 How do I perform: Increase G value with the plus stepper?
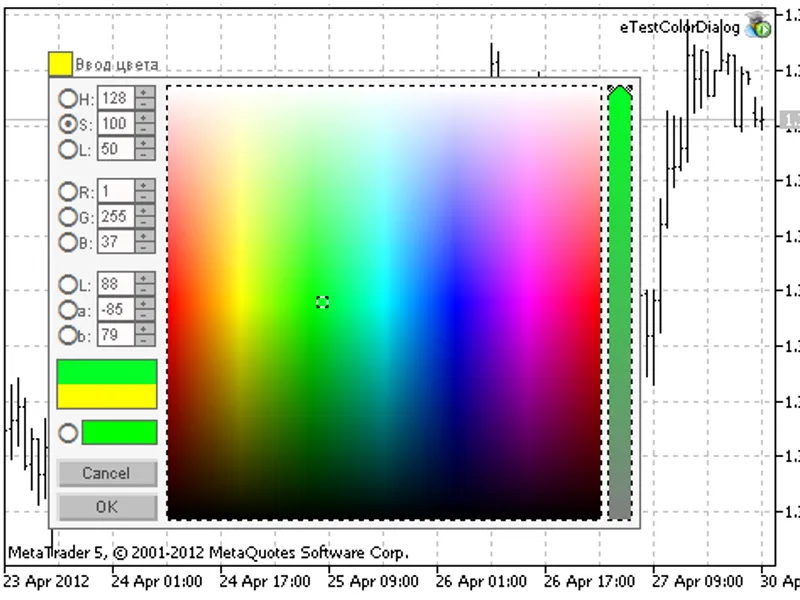pyautogui.click(x=145, y=211)
